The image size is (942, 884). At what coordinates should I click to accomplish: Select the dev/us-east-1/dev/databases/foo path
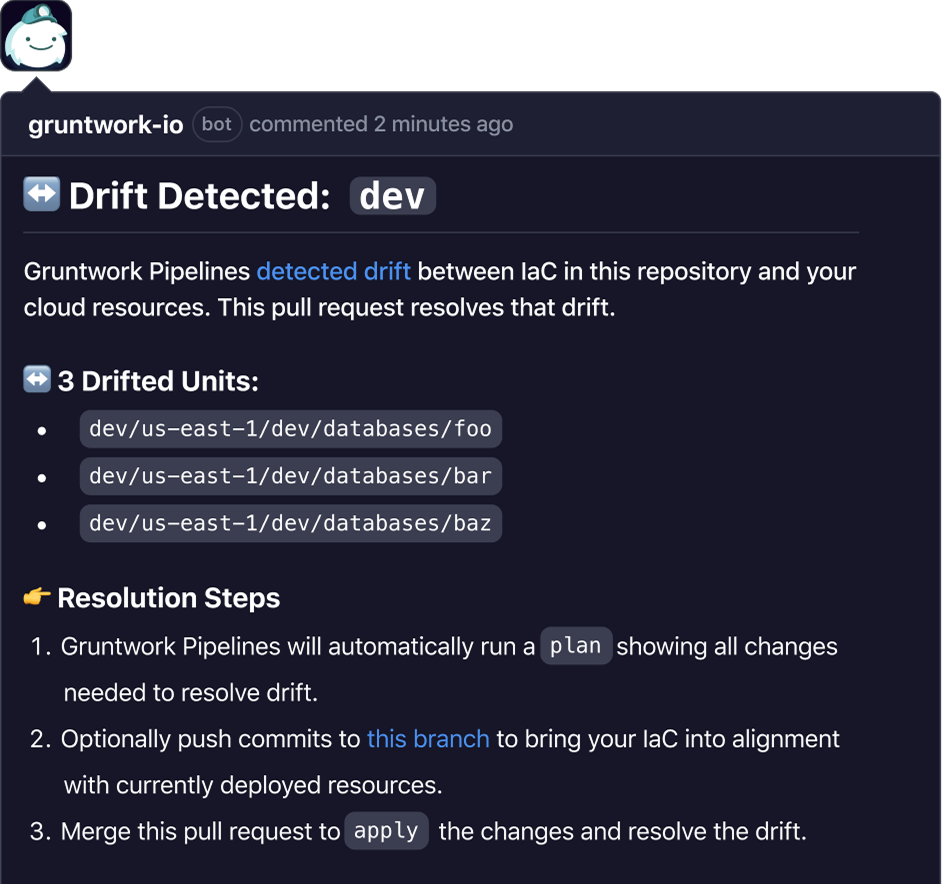click(291, 429)
